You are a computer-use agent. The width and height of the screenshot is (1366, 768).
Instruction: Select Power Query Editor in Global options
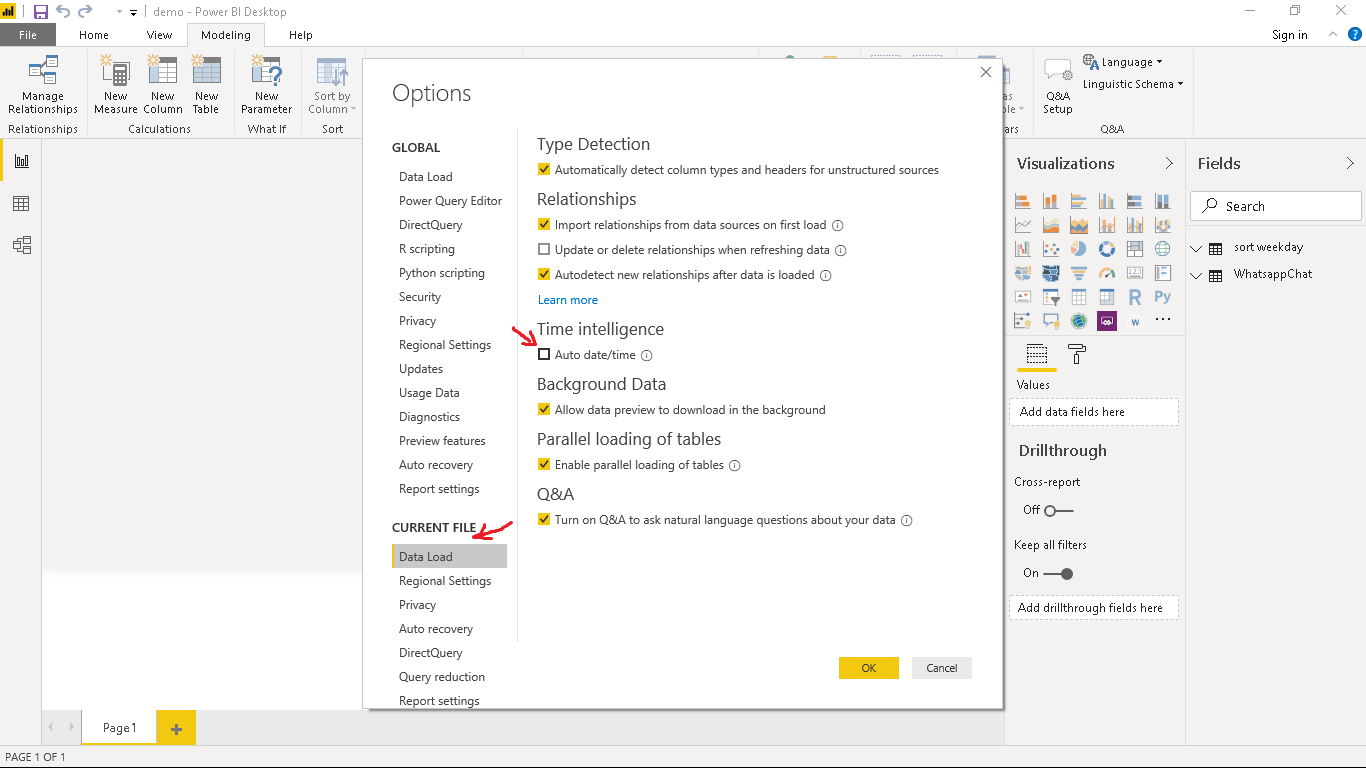[450, 201]
